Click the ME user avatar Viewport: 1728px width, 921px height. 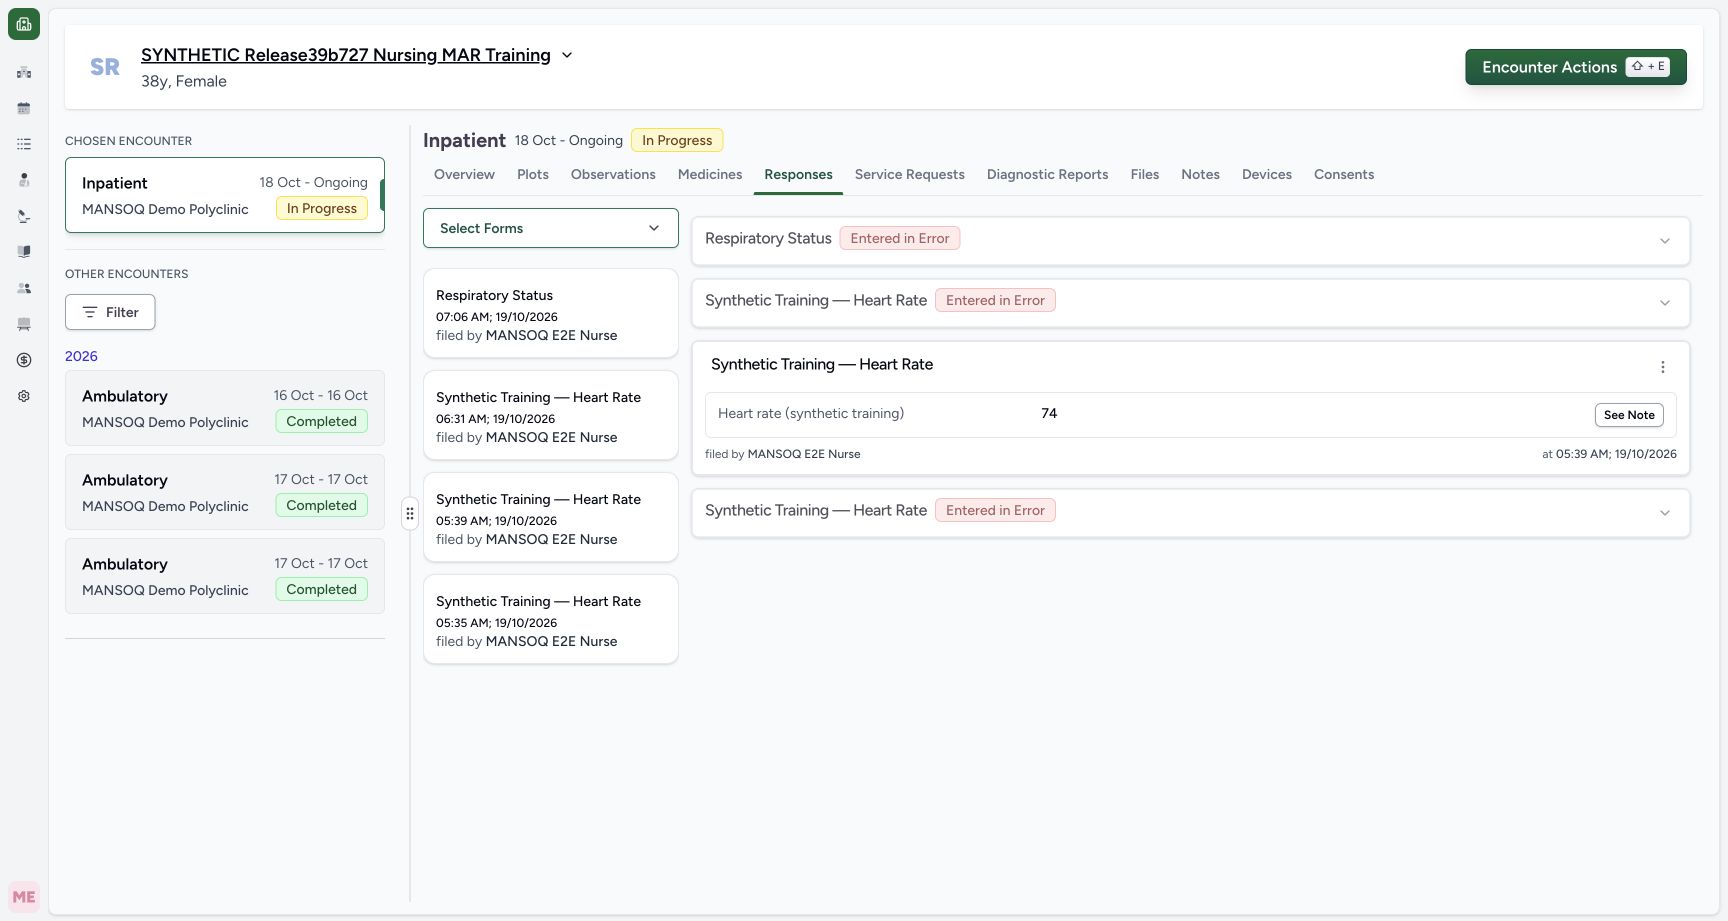coord(24,897)
